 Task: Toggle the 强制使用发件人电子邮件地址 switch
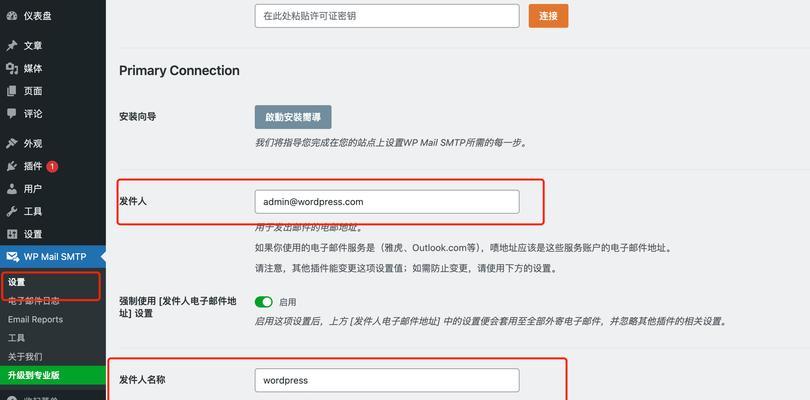(264, 302)
